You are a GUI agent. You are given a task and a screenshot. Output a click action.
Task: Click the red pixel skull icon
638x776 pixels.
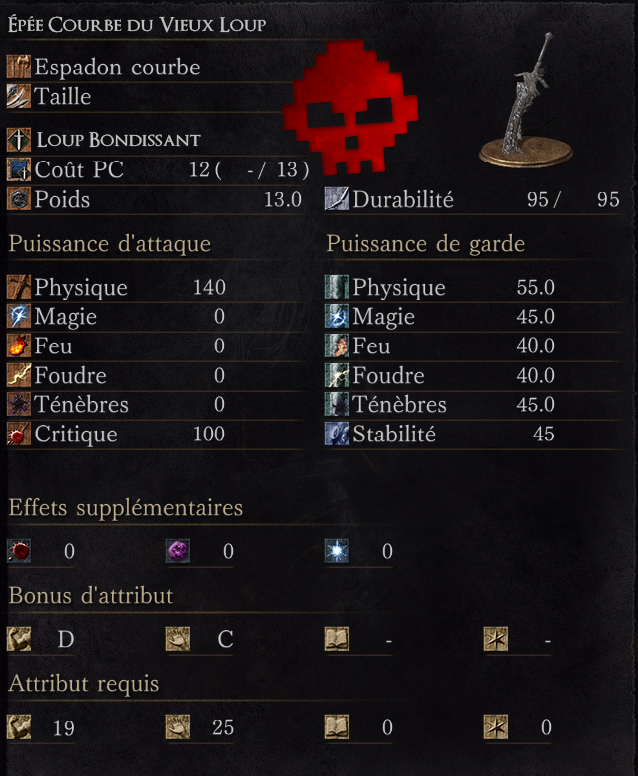click(x=350, y=107)
